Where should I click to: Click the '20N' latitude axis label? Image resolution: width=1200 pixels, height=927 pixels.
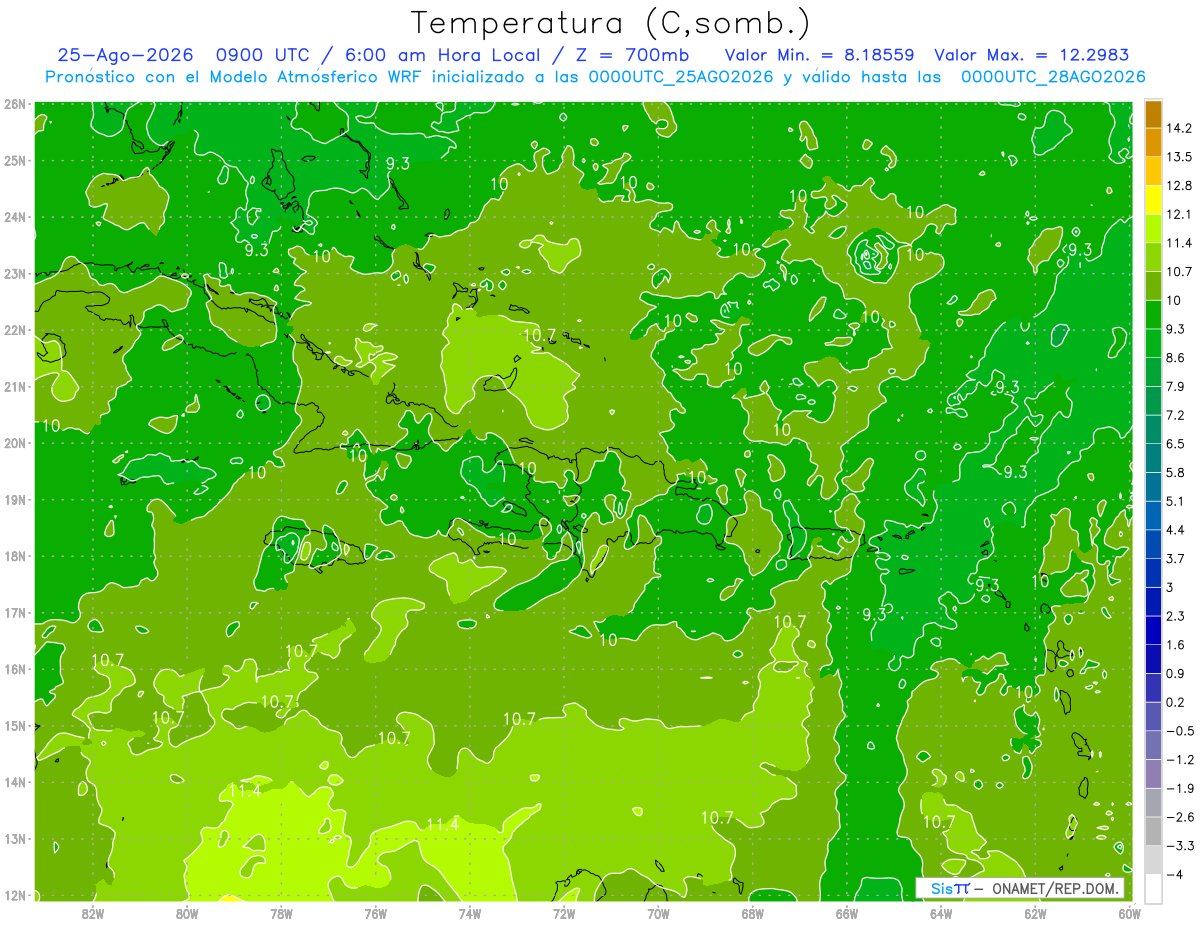(x=16, y=443)
